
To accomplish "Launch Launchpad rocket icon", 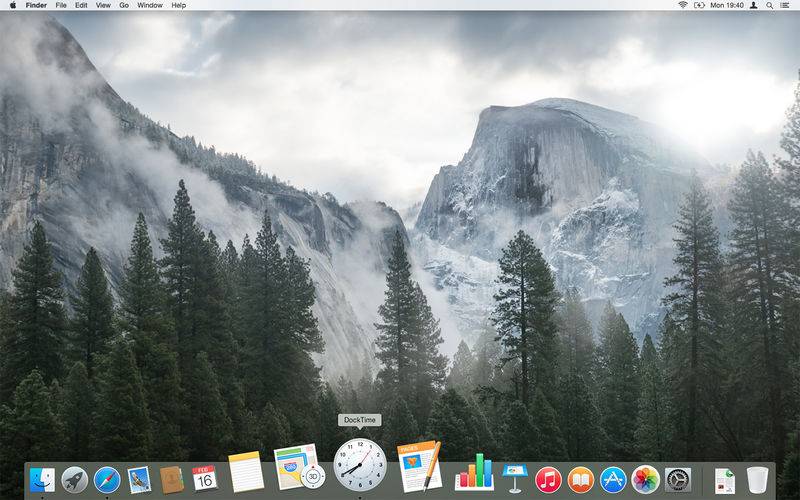I will (x=74, y=480).
